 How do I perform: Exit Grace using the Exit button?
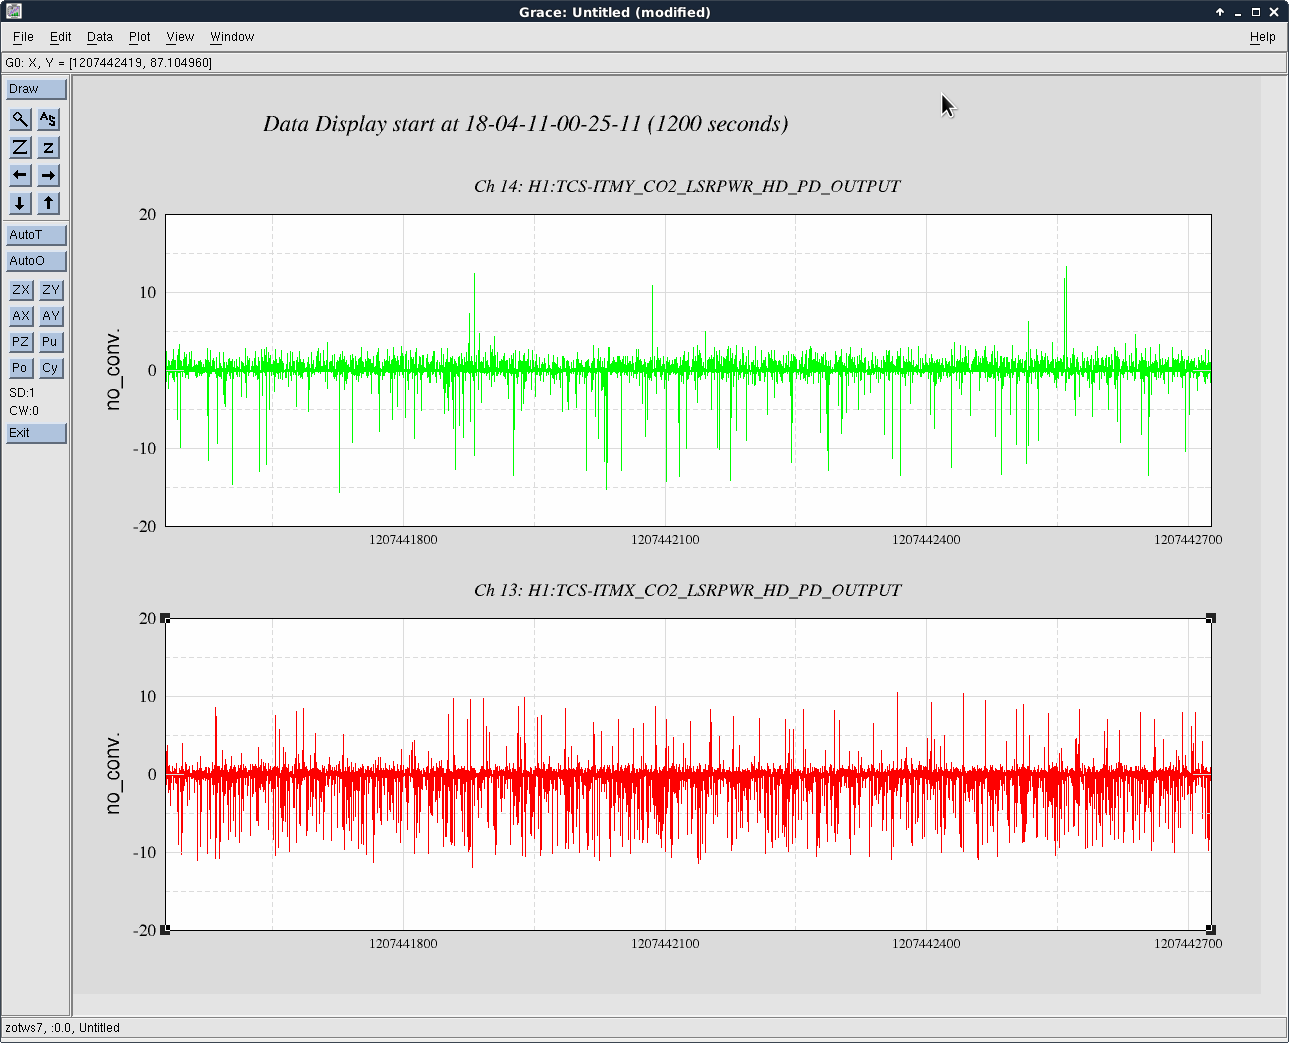pyautogui.click(x=36, y=433)
